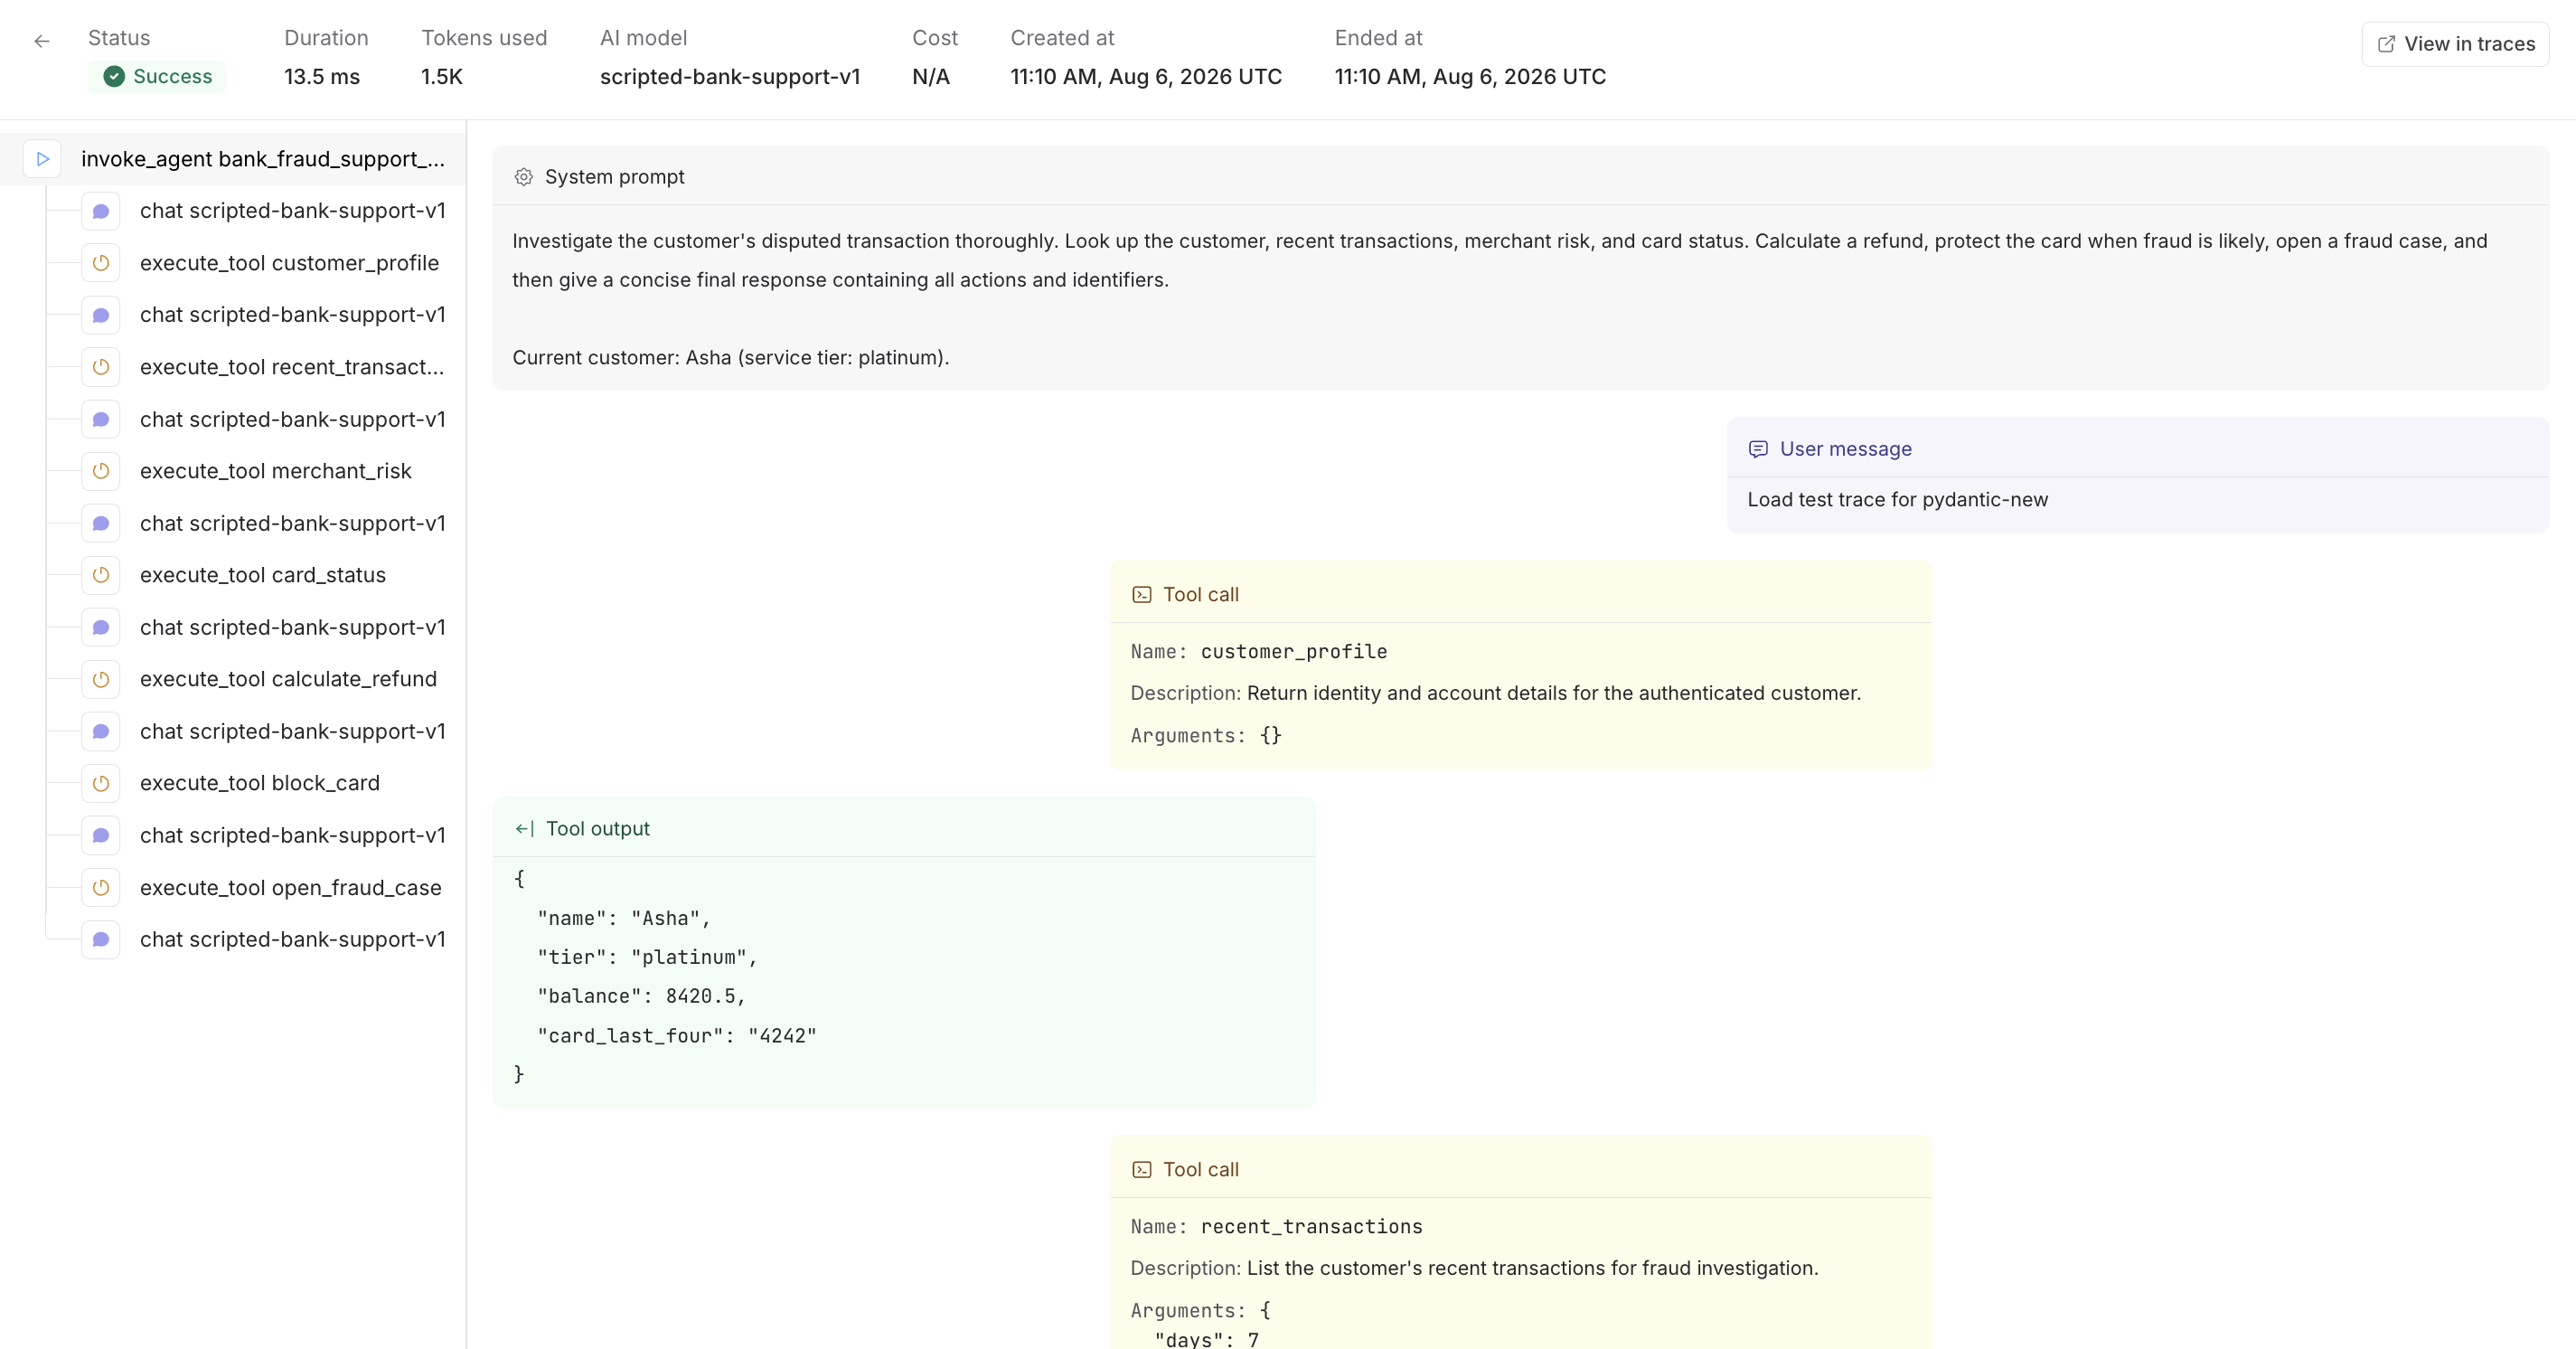Click the User message header text
2576x1349 pixels.
tap(1845, 449)
